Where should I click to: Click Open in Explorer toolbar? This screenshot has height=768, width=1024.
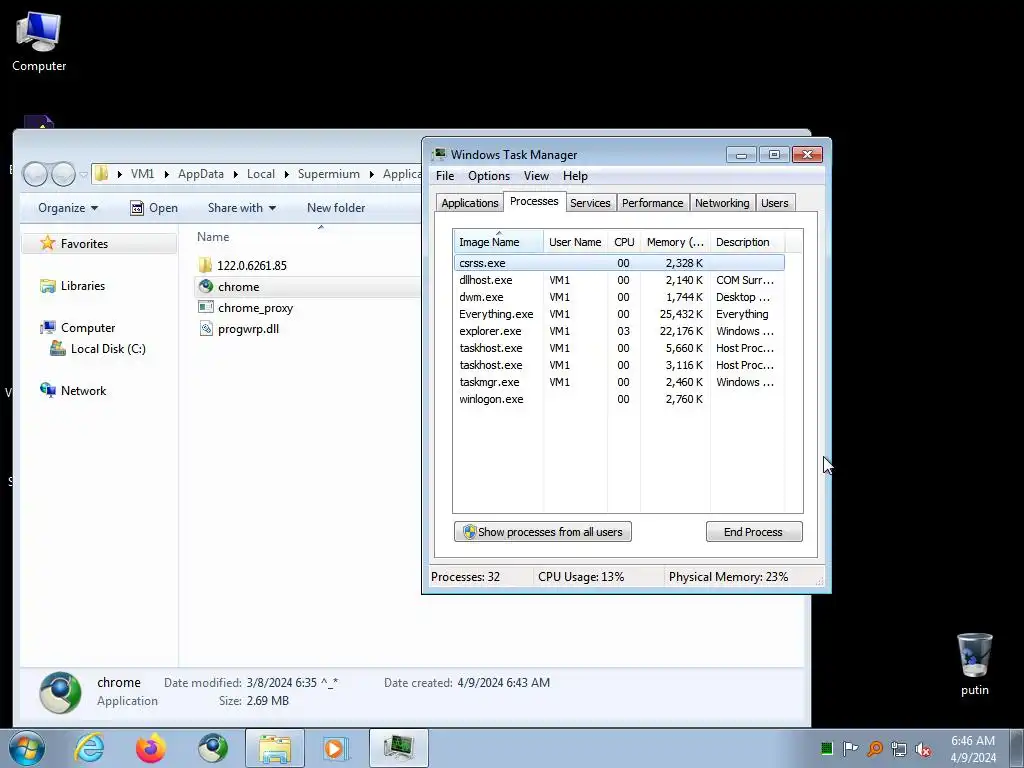pos(154,208)
